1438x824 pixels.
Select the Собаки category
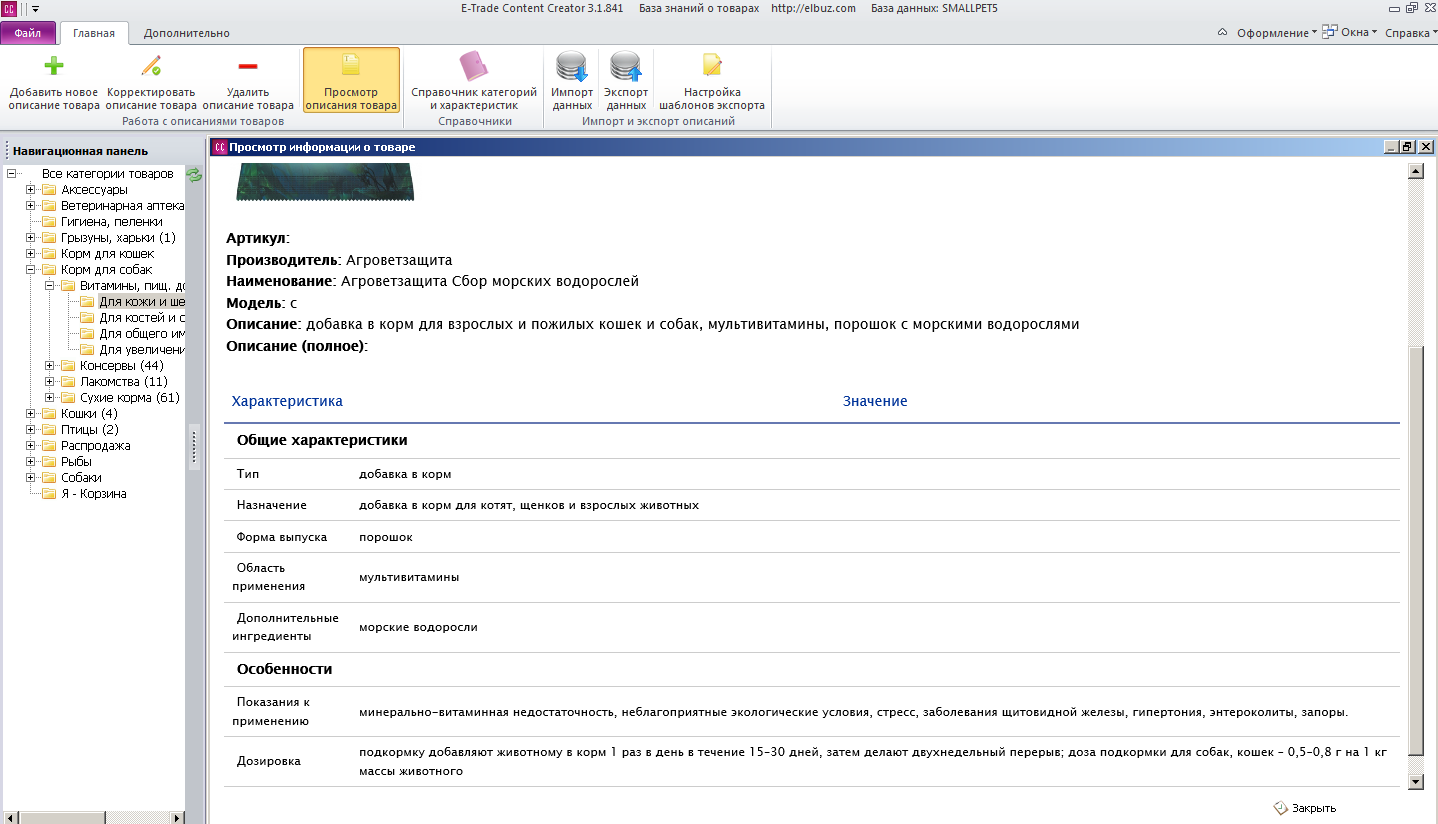[81, 478]
